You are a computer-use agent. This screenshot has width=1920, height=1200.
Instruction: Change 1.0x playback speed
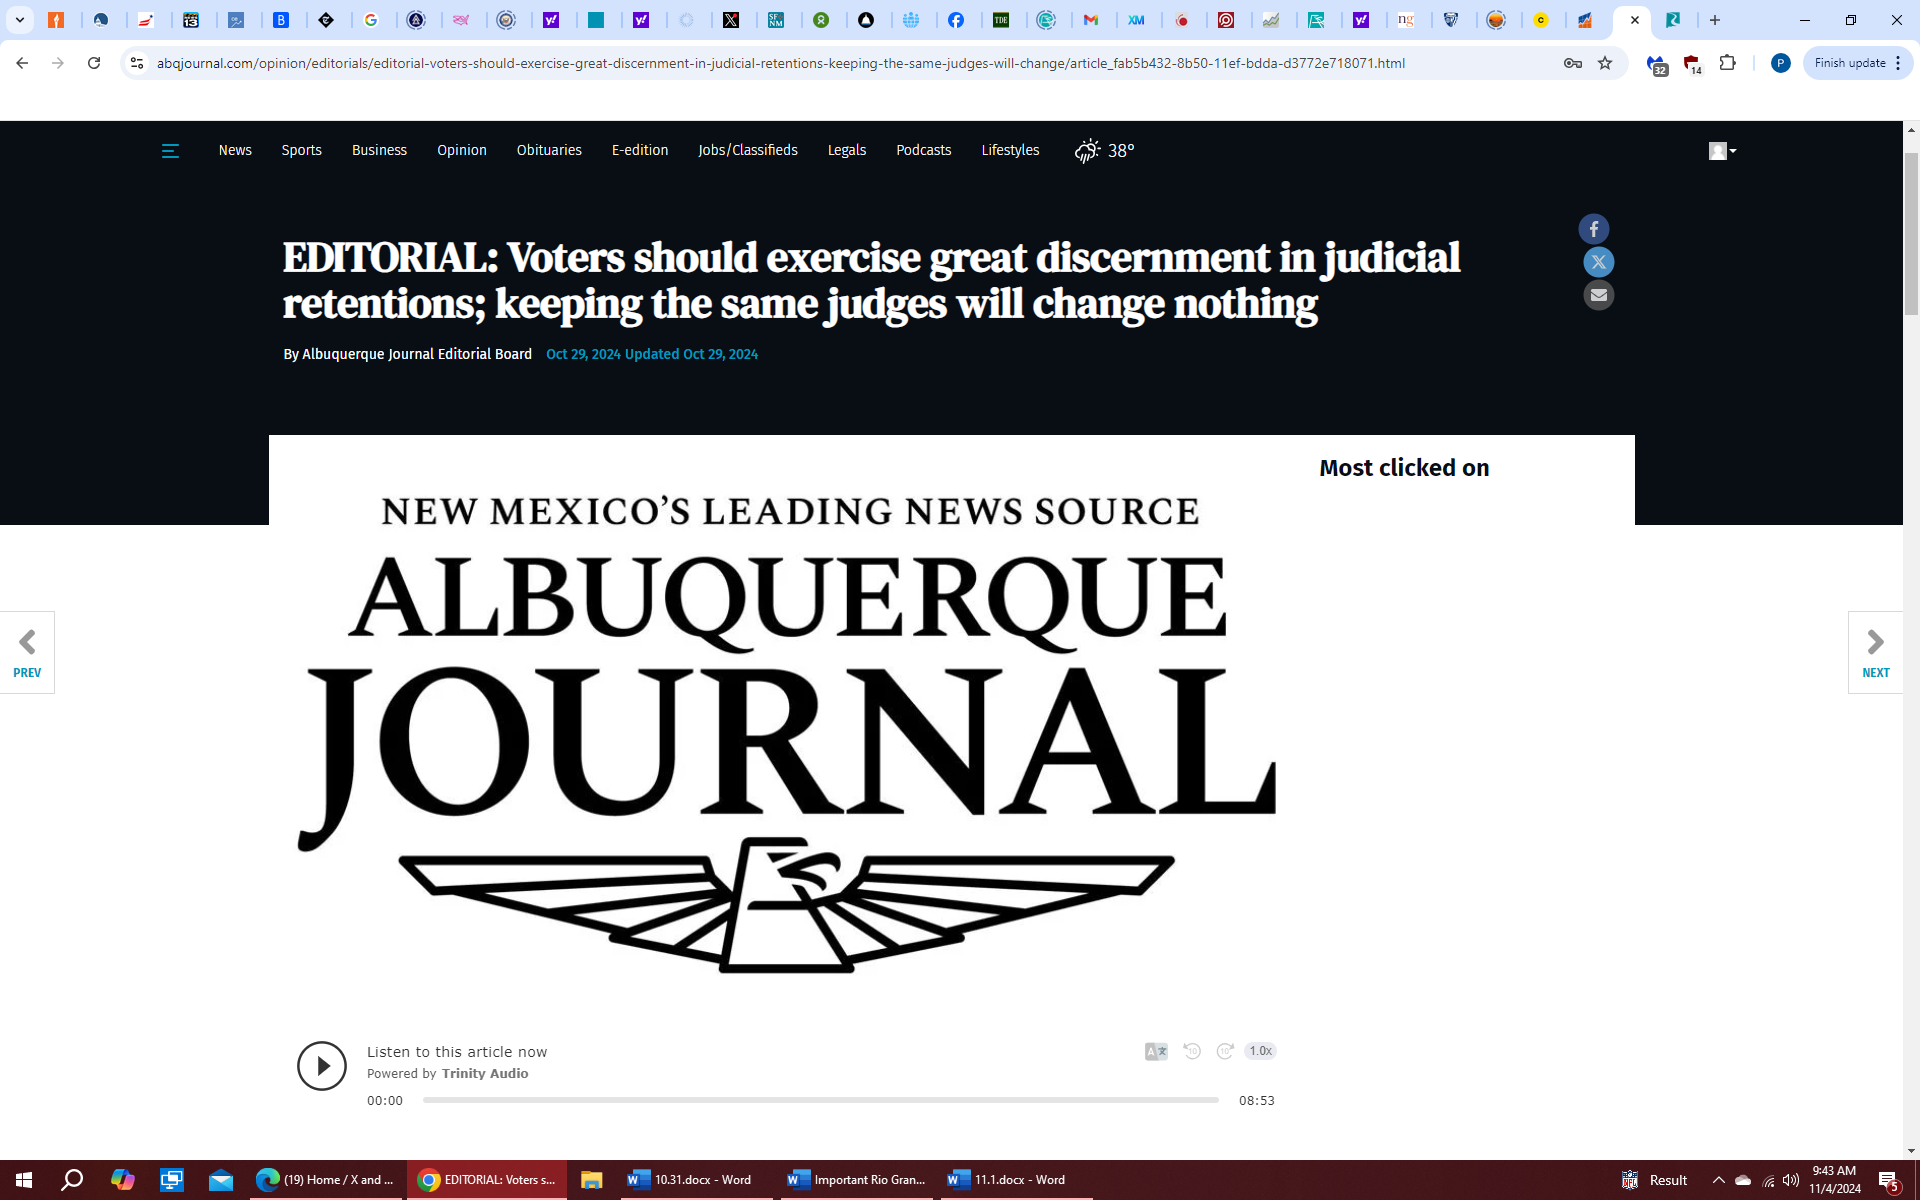pos(1260,1051)
